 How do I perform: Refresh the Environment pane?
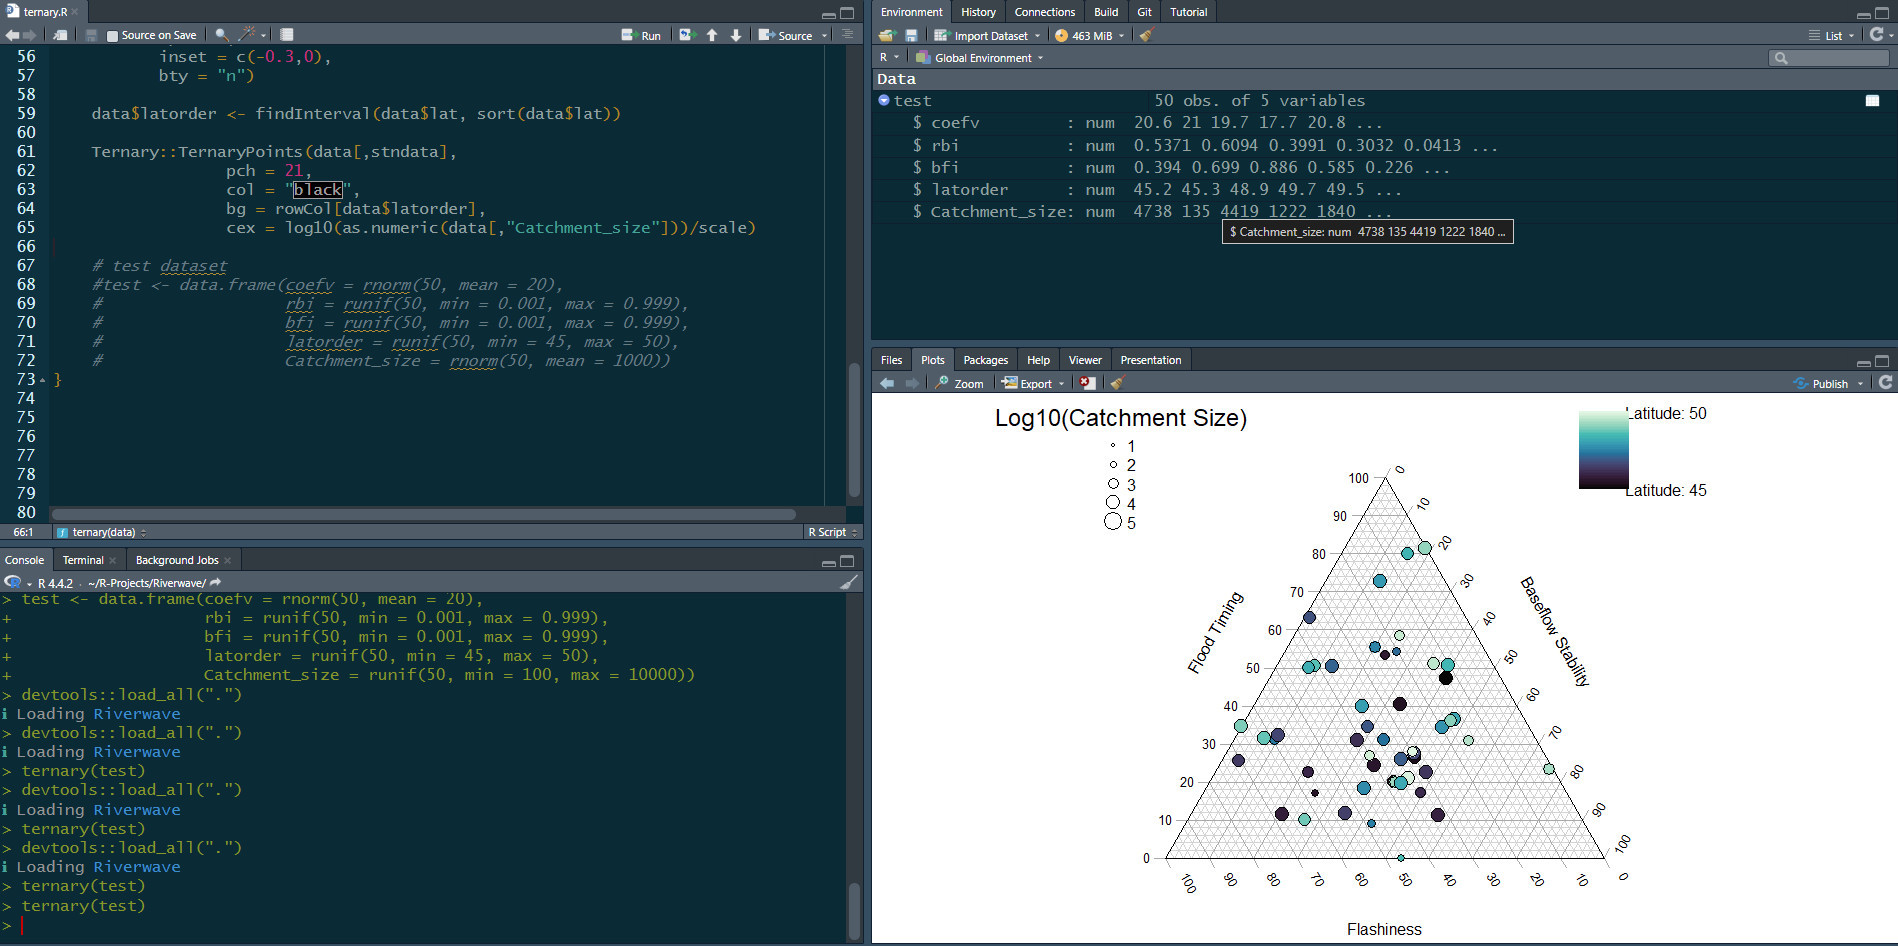(x=1877, y=34)
